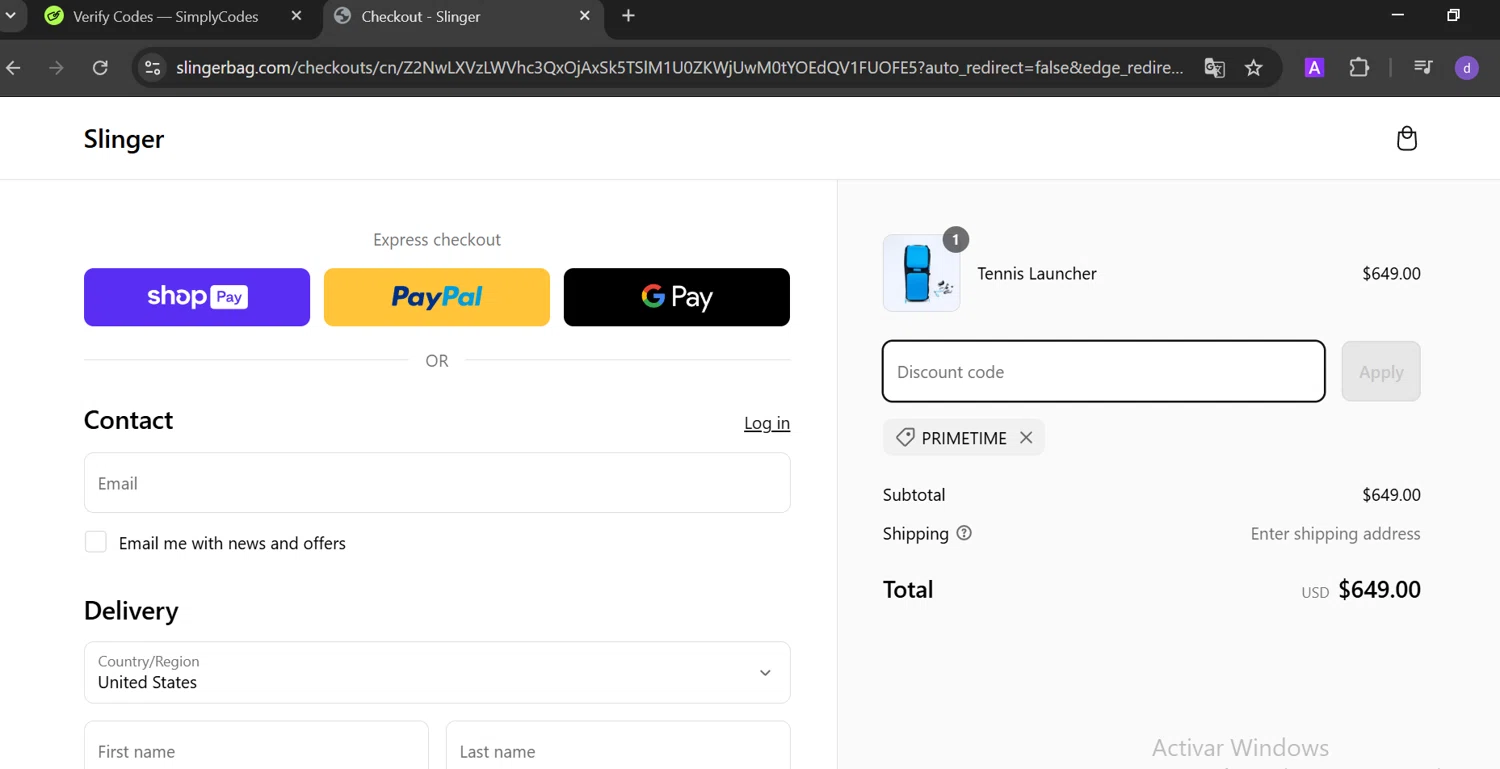Focus the First name field
Image resolution: width=1500 pixels, height=769 pixels.
[256, 745]
